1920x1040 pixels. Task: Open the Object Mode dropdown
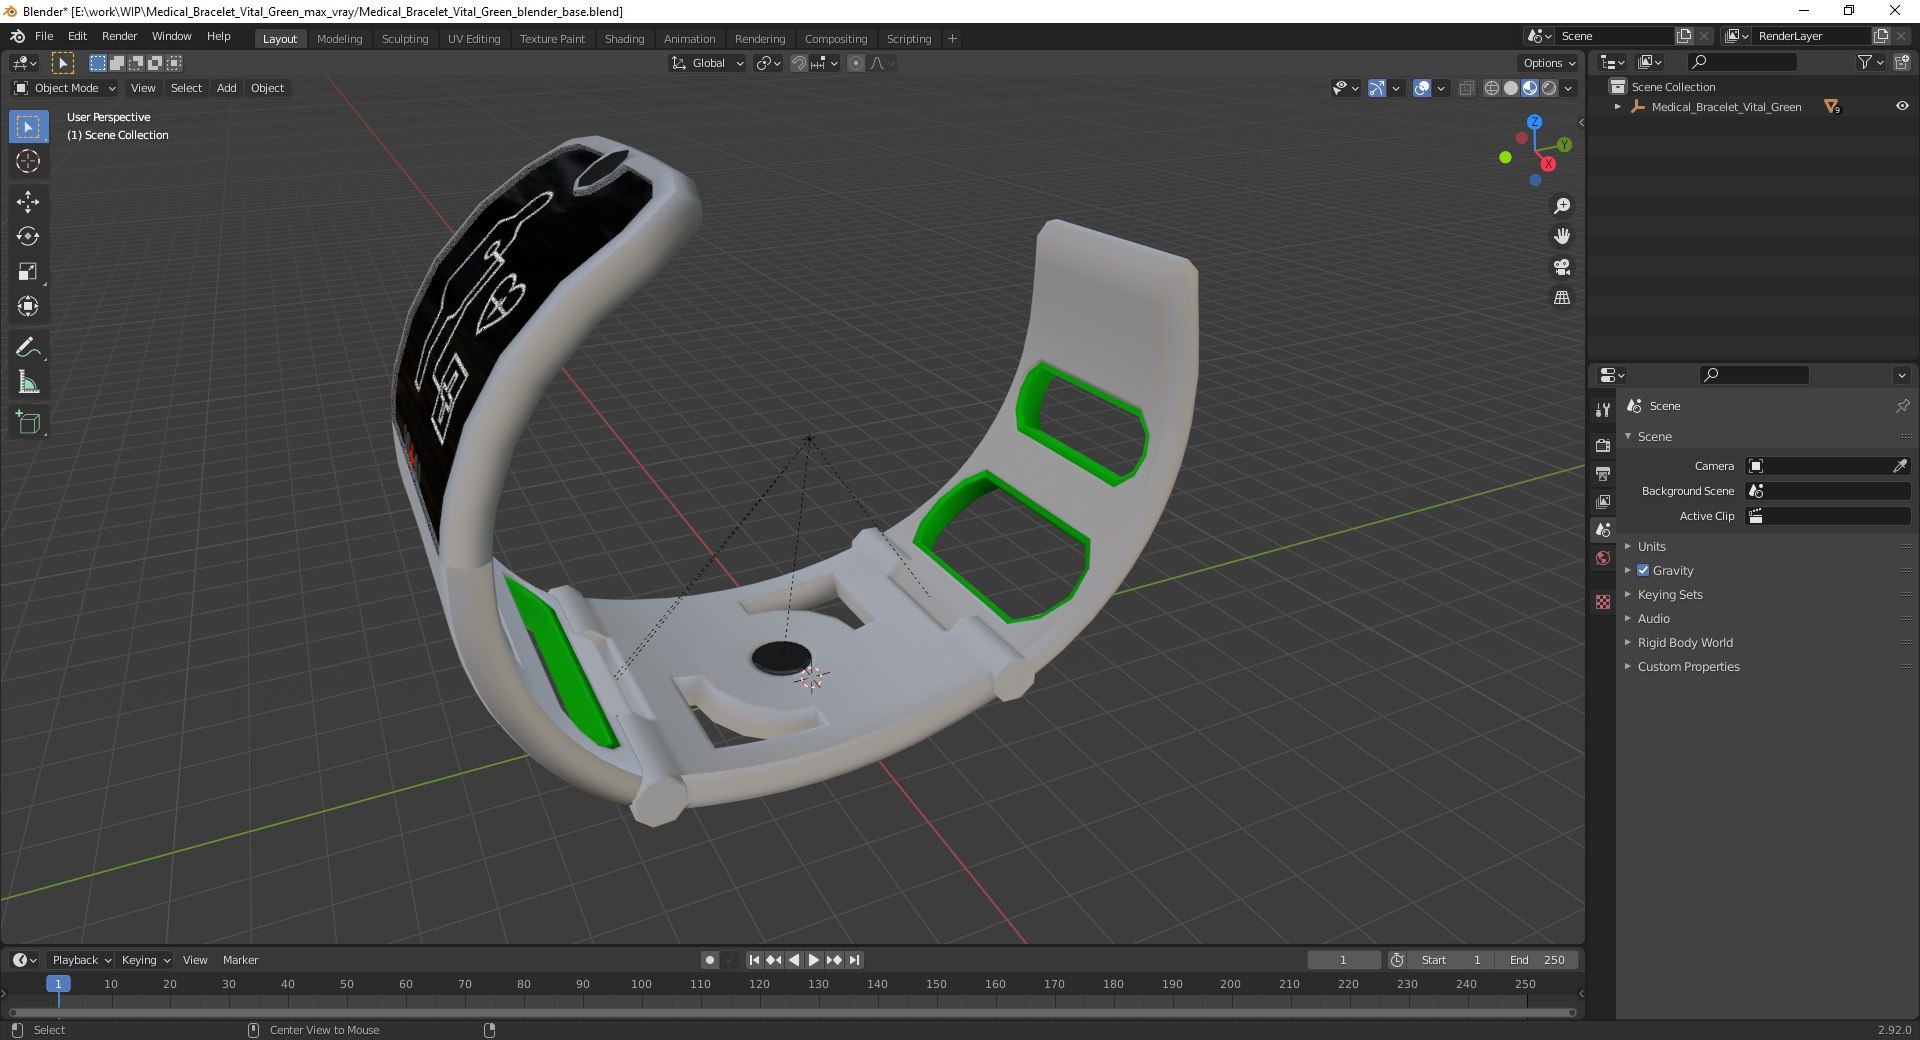65,88
